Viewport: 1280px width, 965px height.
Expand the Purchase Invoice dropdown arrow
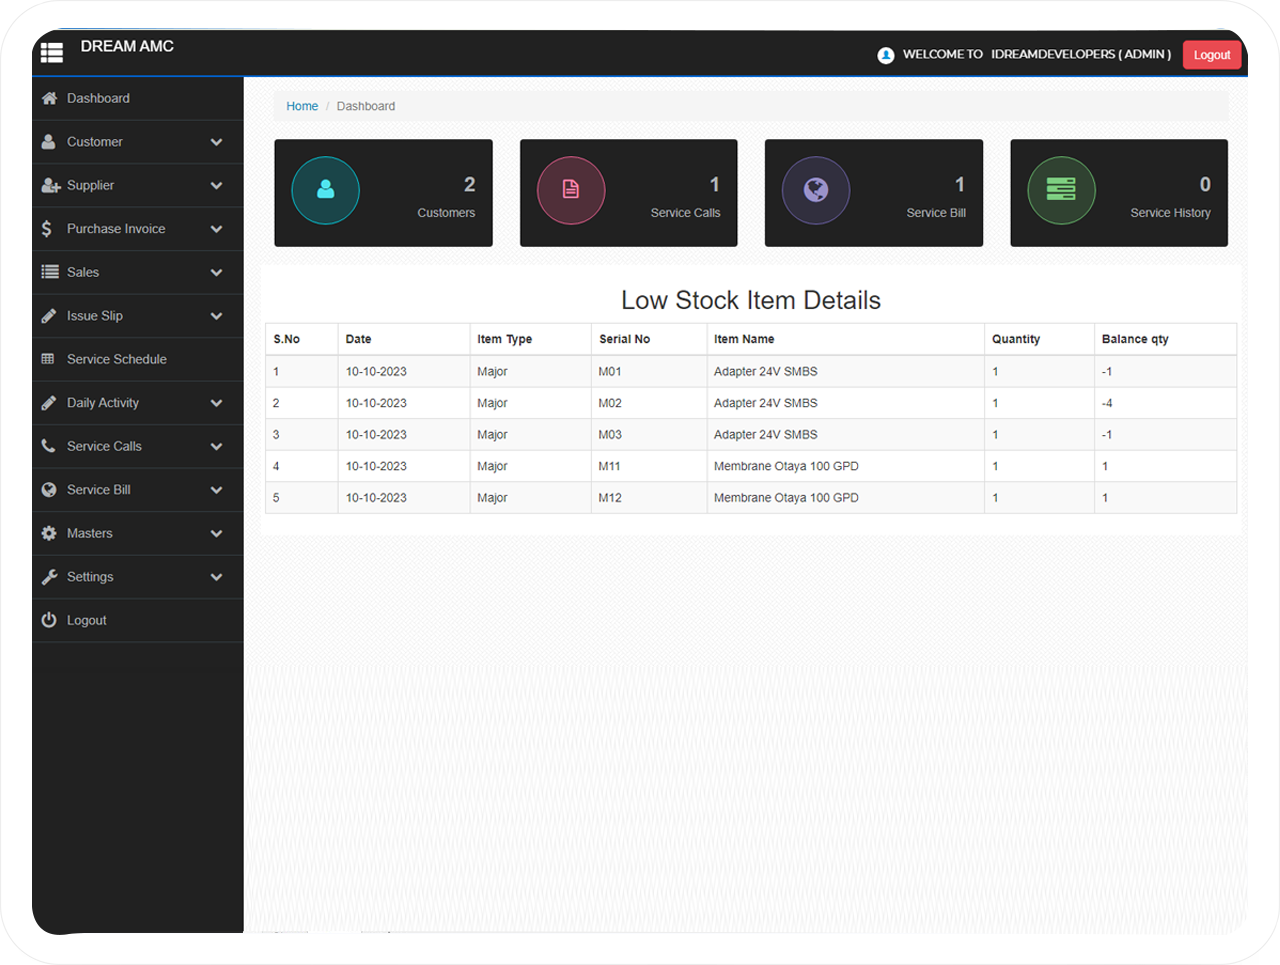(216, 229)
